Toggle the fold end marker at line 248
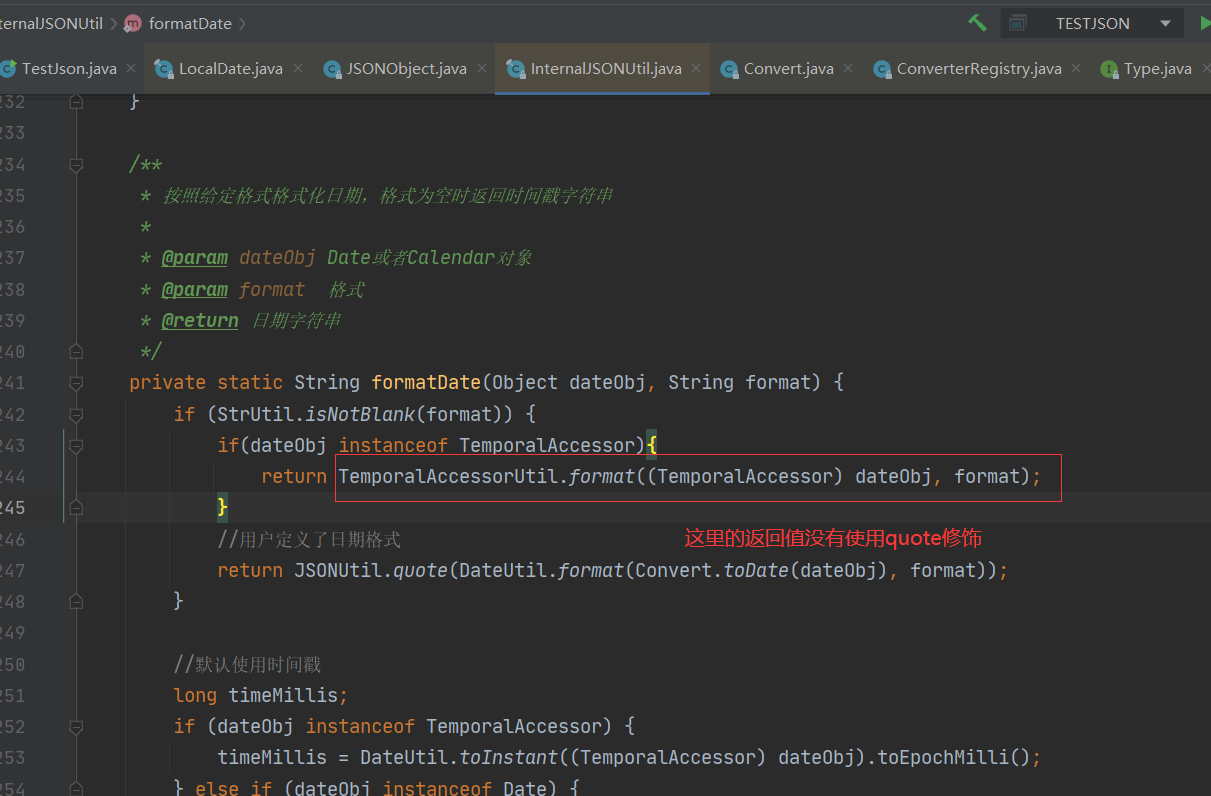This screenshot has height=796, width=1211. click(x=76, y=601)
